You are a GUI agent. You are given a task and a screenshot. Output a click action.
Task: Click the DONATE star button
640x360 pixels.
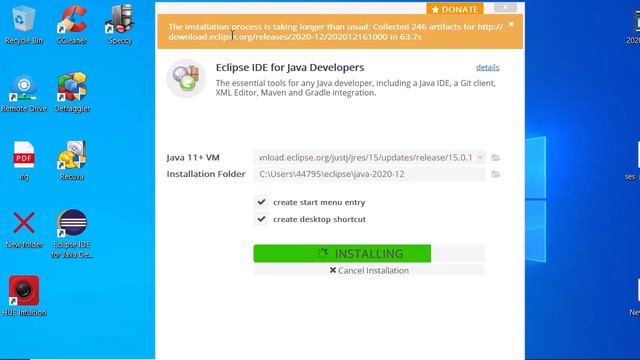[x=455, y=9]
